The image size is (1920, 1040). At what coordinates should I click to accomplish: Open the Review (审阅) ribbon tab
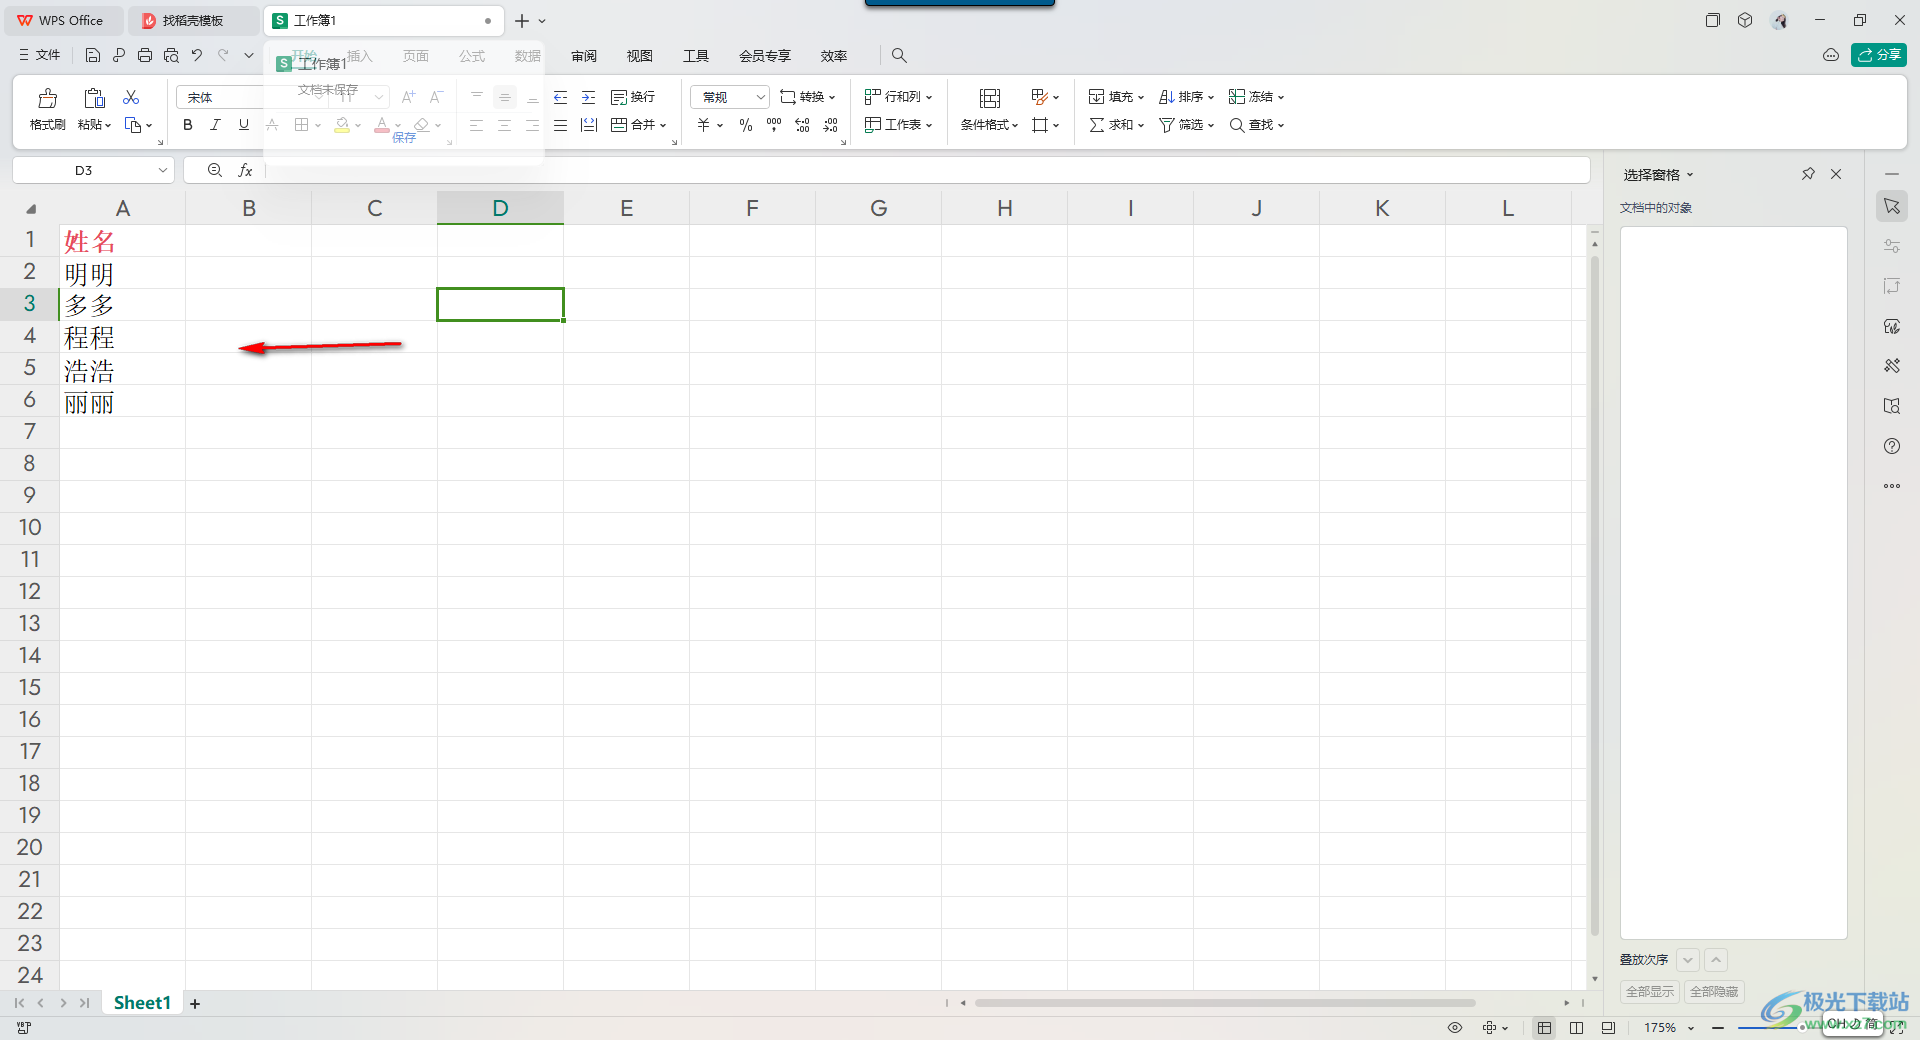[x=584, y=56]
